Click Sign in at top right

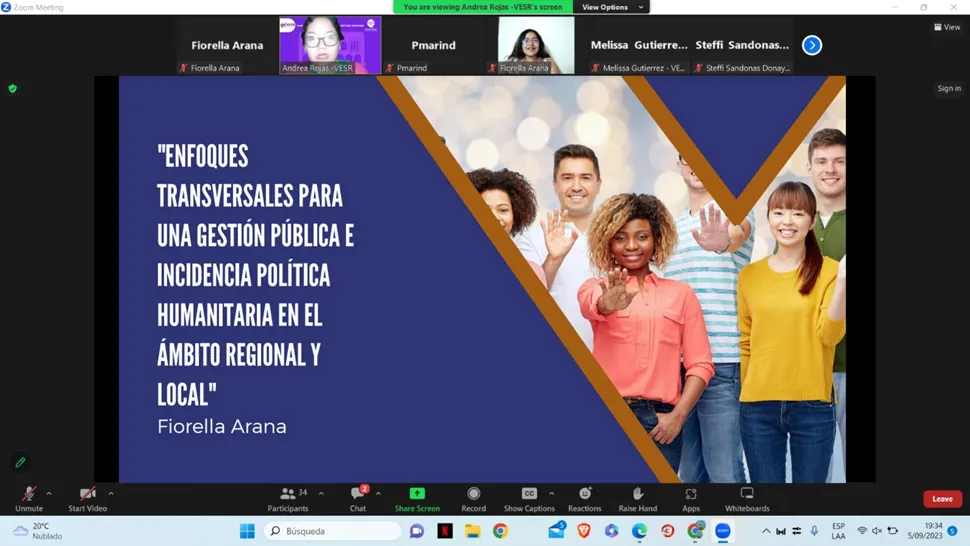[x=949, y=89]
